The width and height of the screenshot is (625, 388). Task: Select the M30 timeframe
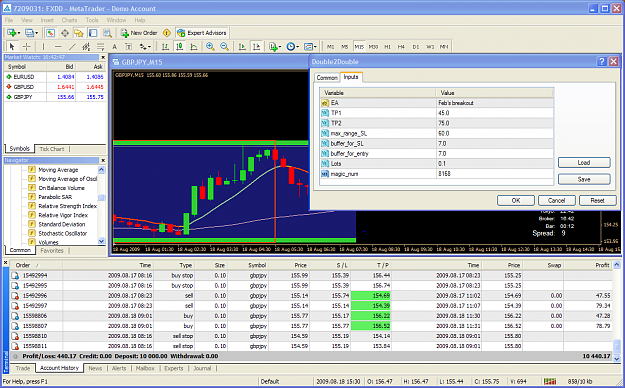(373, 47)
